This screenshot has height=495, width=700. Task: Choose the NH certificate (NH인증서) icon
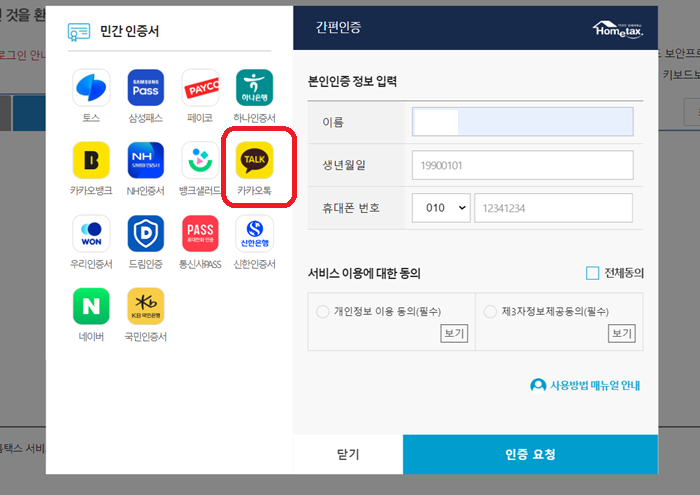146,160
